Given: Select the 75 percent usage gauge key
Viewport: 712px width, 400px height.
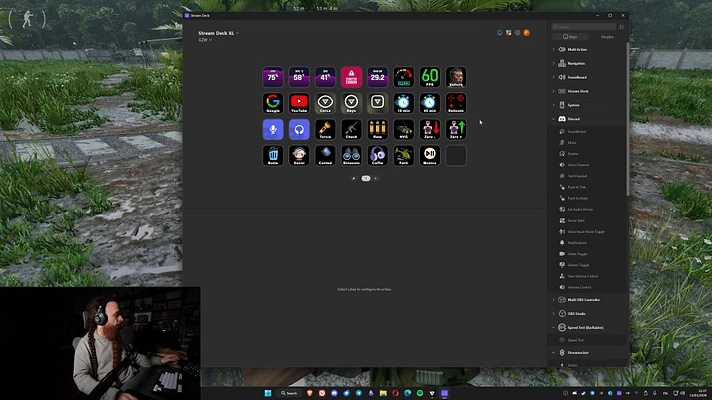Looking at the screenshot, I should tap(273, 77).
